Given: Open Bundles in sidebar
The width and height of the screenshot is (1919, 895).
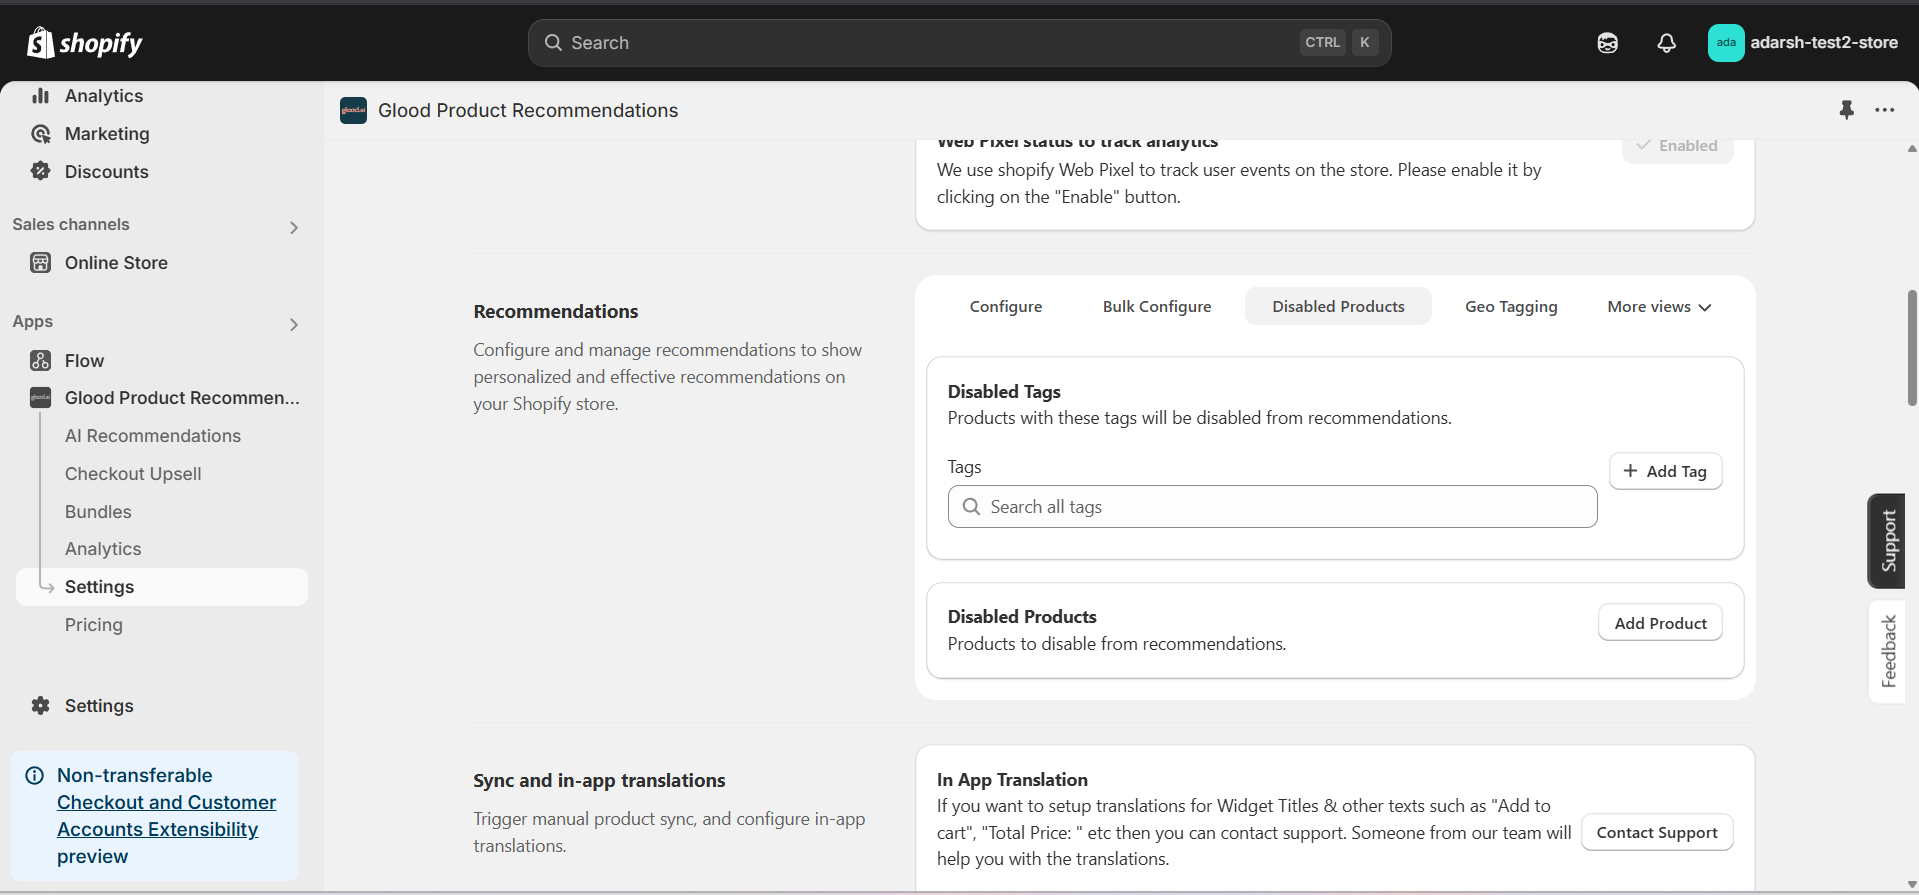Looking at the screenshot, I should tap(98, 512).
